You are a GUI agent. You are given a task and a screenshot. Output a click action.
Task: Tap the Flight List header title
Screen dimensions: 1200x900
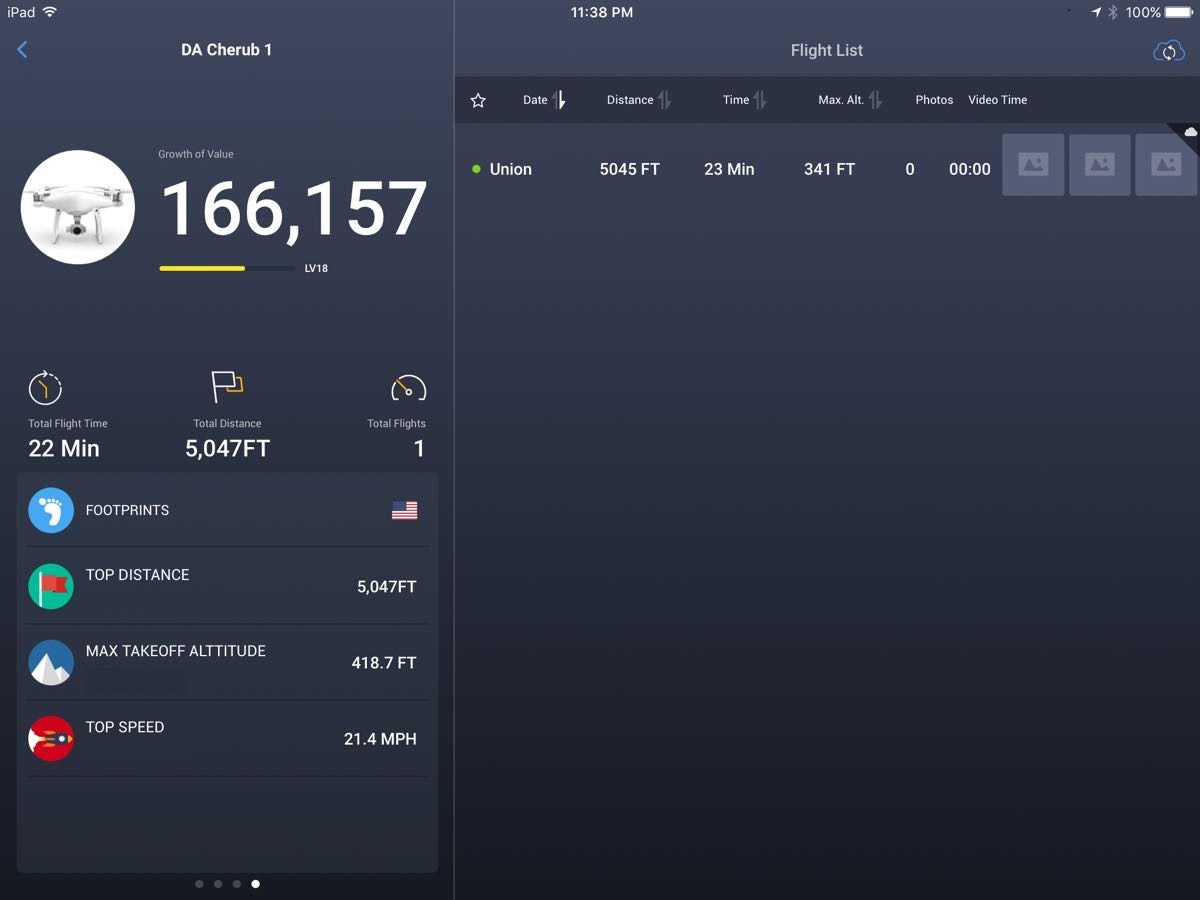pyautogui.click(x=827, y=50)
